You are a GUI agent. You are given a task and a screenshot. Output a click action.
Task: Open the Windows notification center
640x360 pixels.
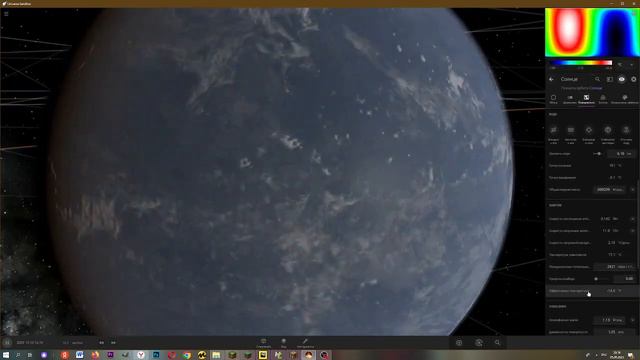click(x=631, y=355)
